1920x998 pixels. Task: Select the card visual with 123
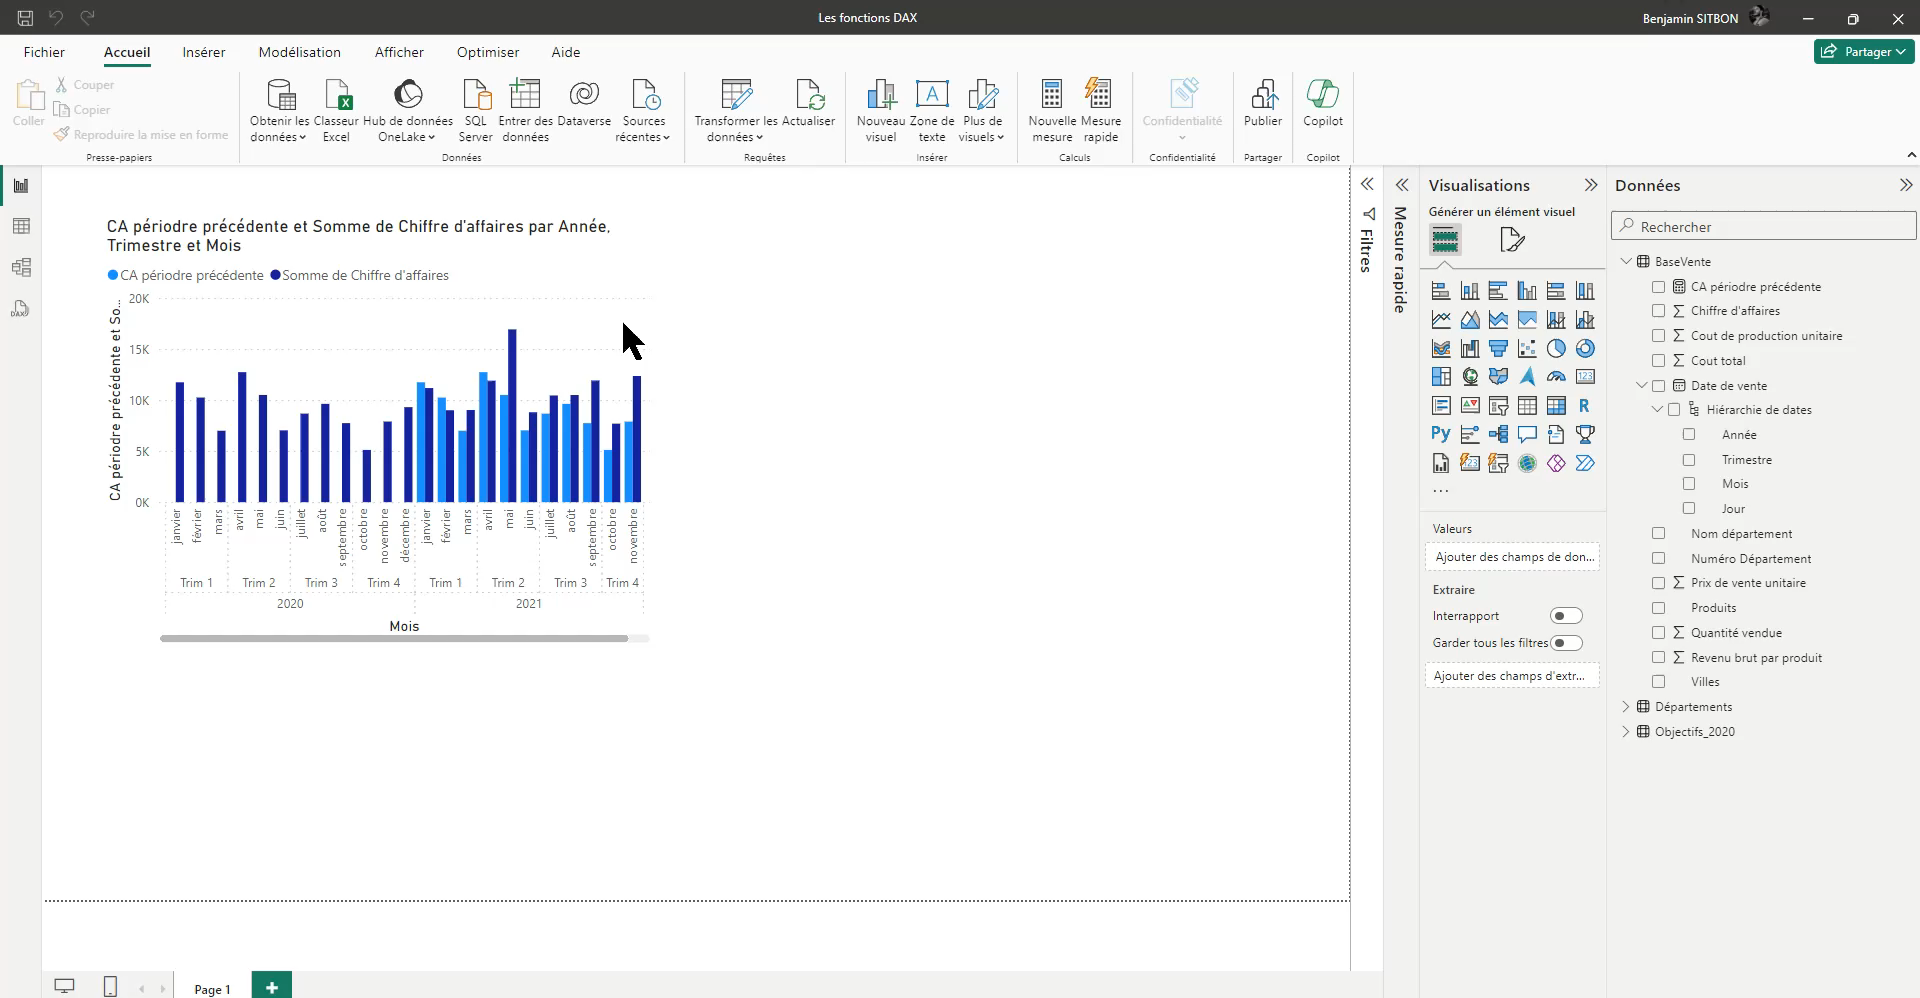coord(1585,377)
